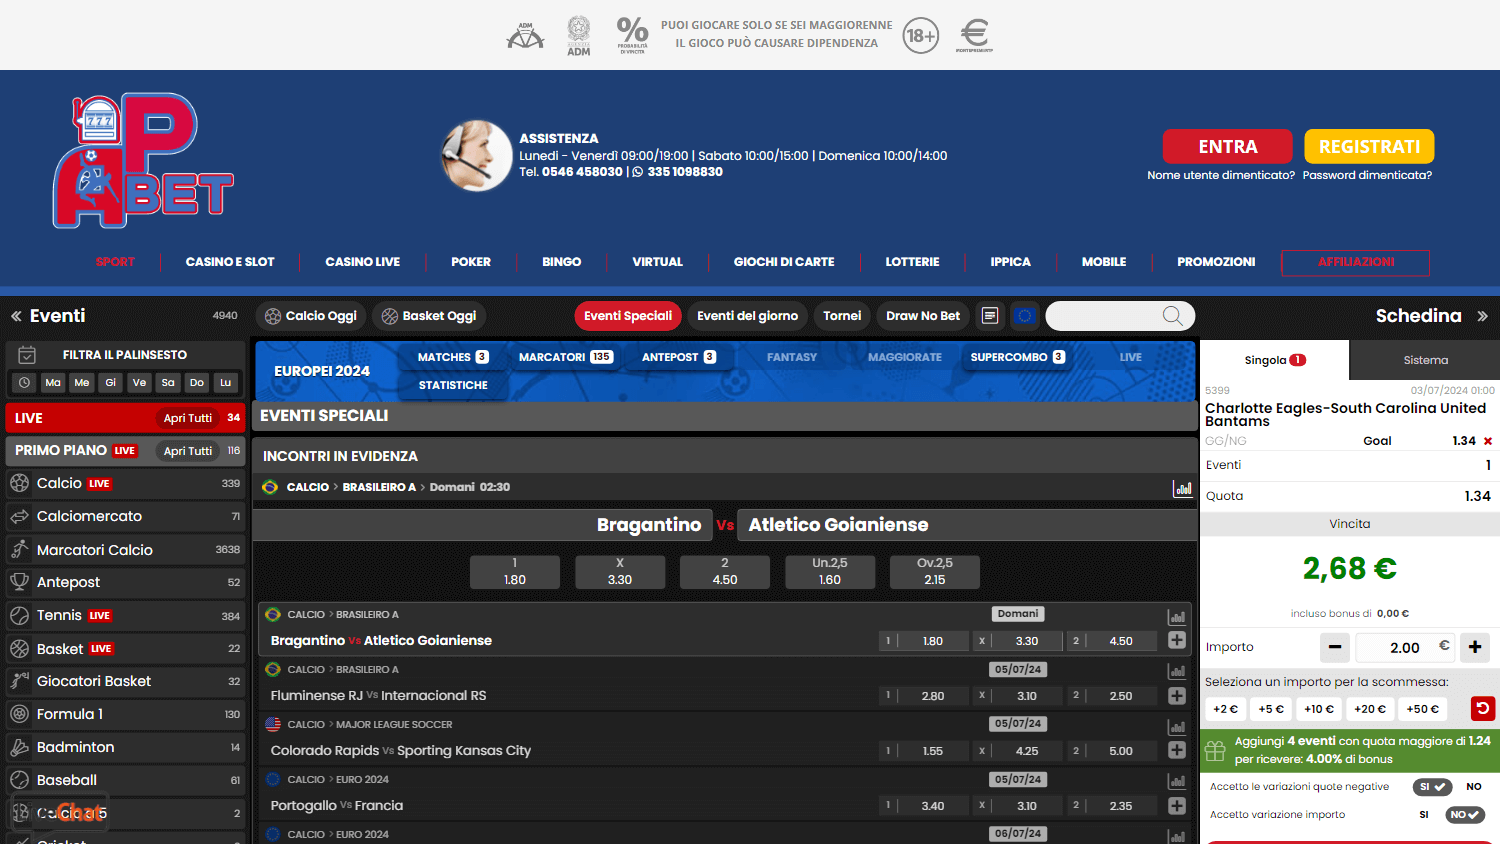Show more bets for Portogallo vs Francia
This screenshot has height=844, width=1500.
(x=1177, y=805)
